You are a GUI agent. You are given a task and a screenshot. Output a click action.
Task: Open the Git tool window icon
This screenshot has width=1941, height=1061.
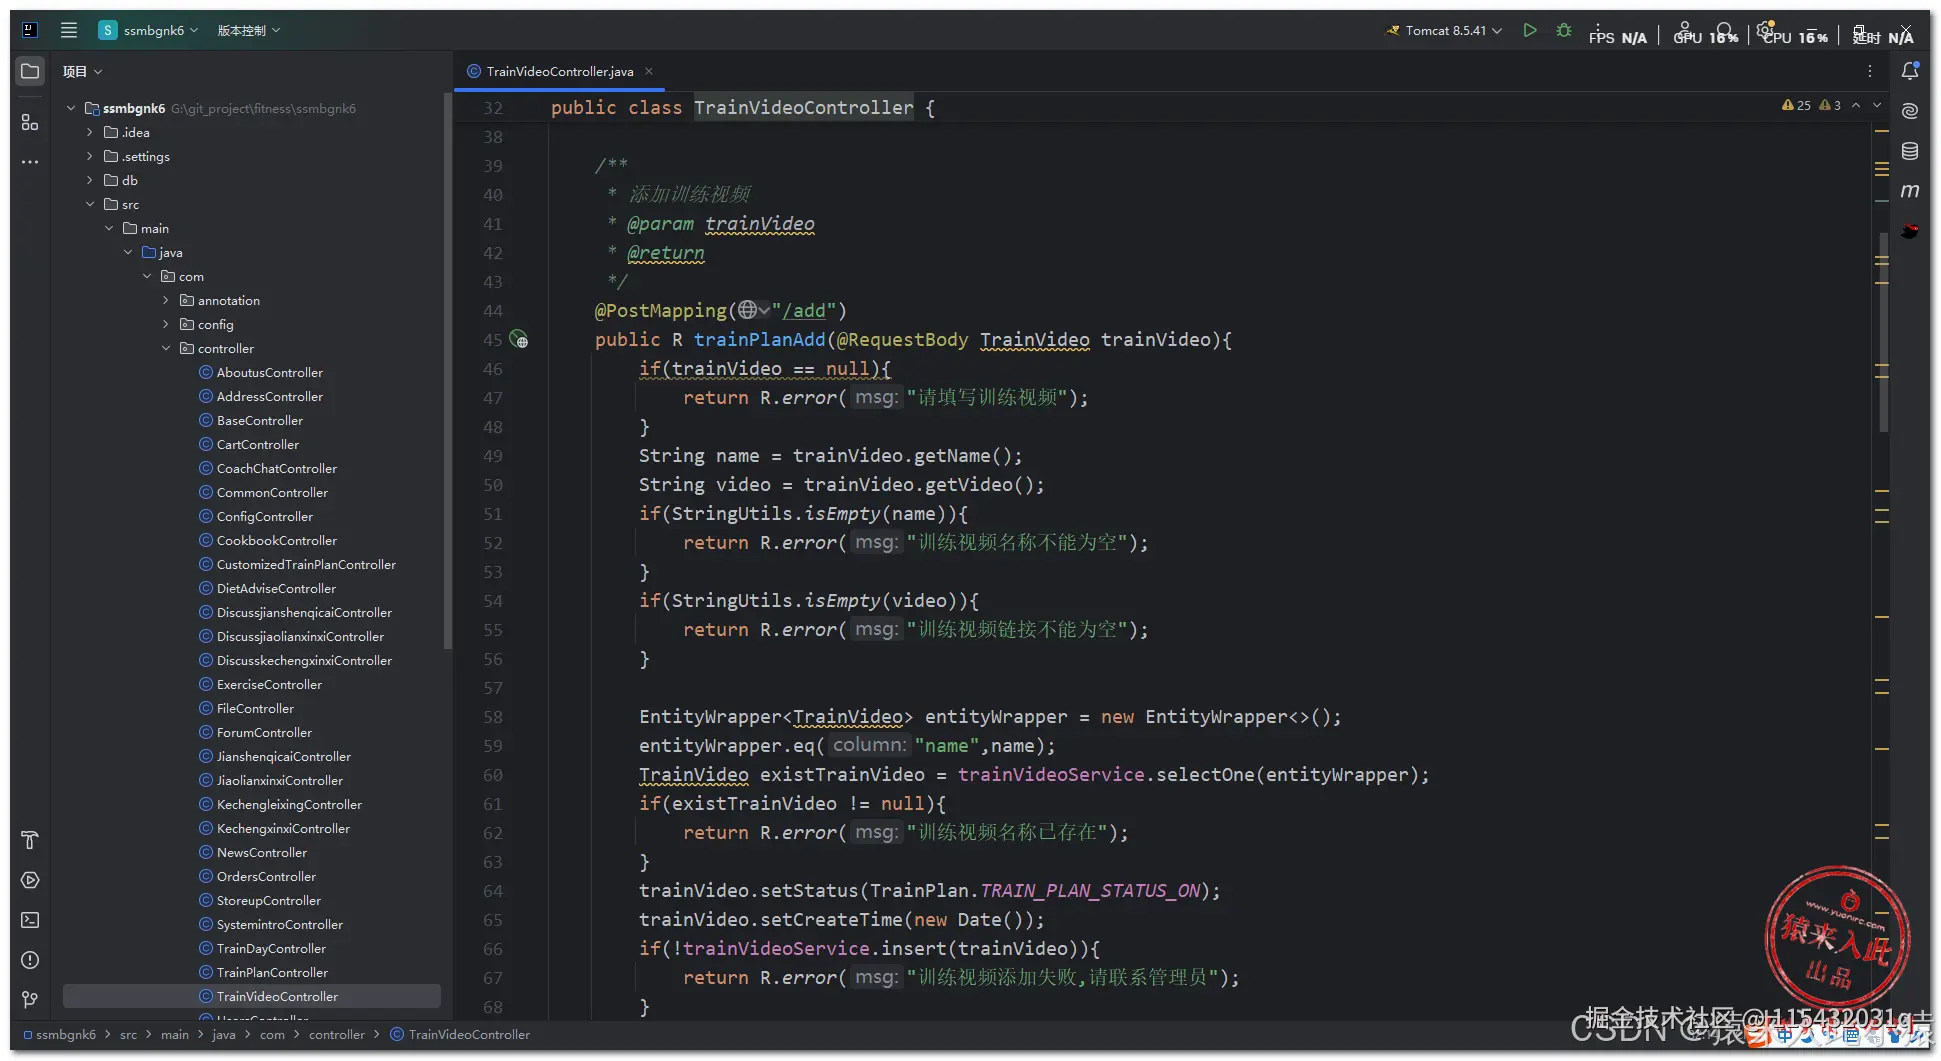(30, 1000)
